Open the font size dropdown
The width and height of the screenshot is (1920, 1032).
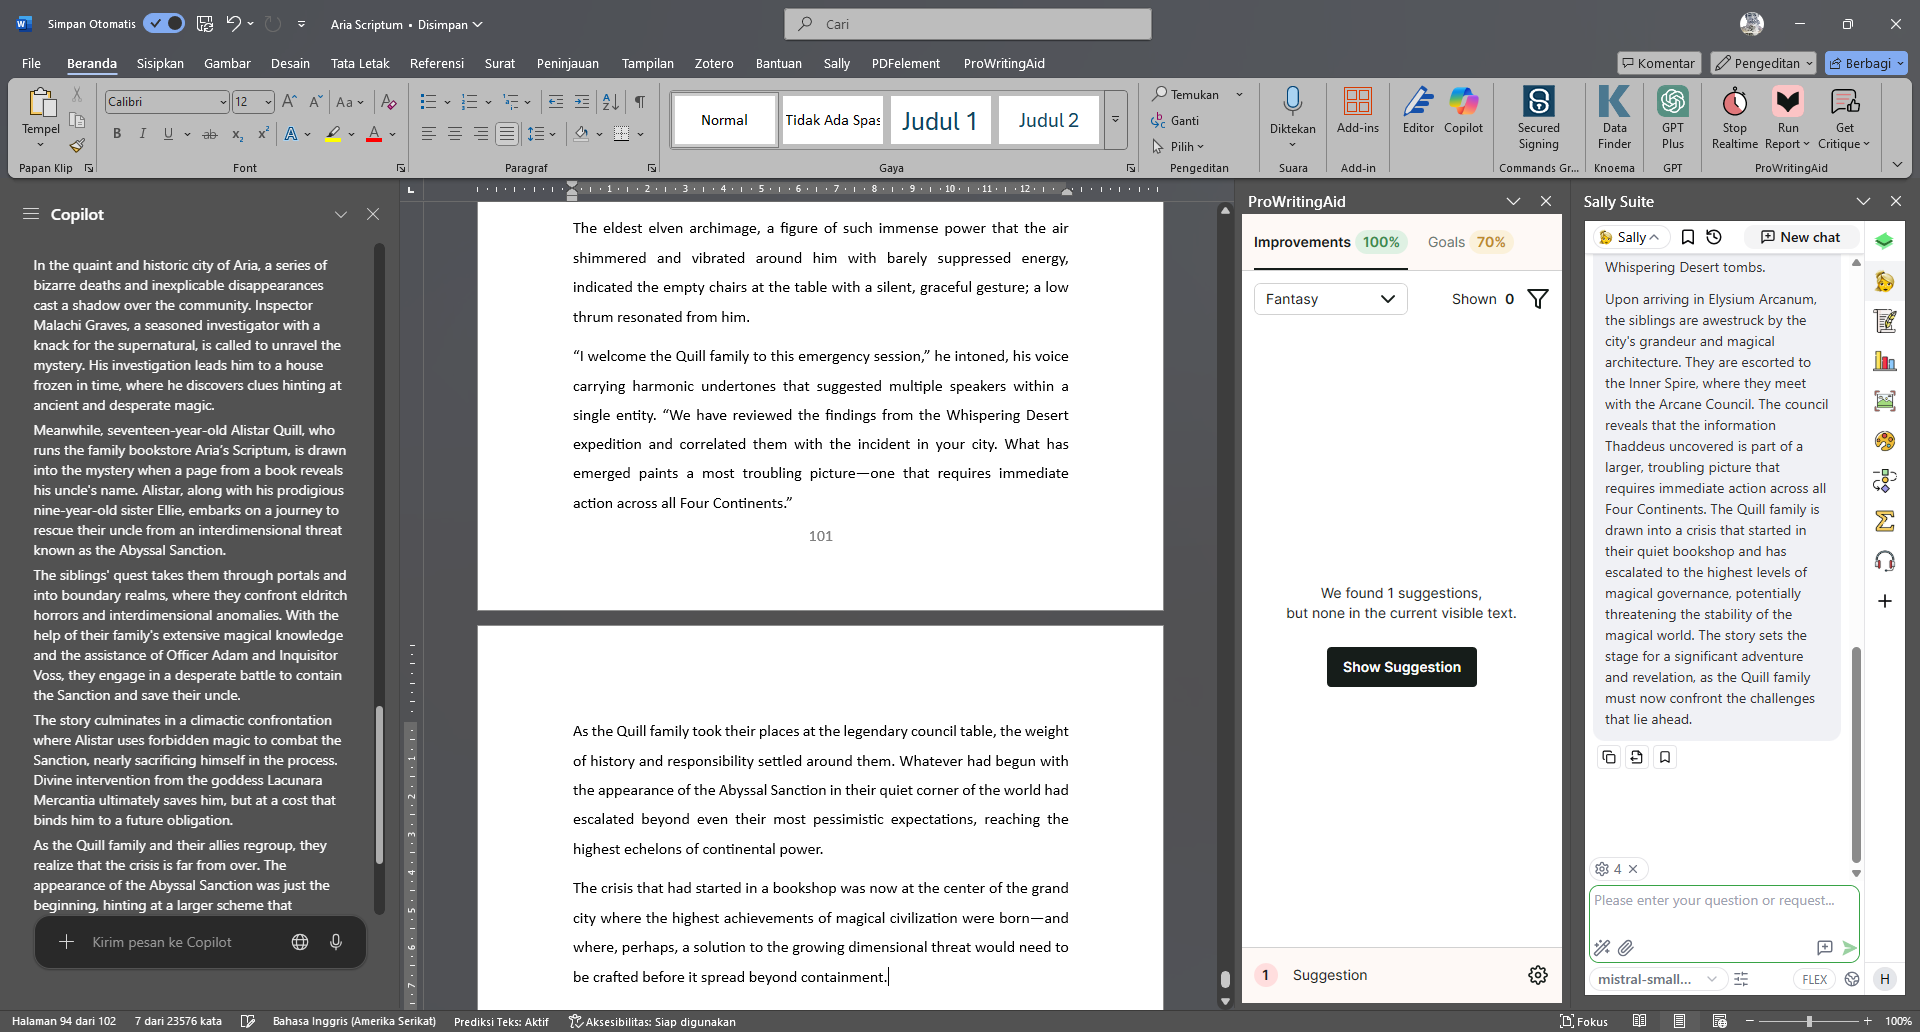pyautogui.click(x=268, y=102)
